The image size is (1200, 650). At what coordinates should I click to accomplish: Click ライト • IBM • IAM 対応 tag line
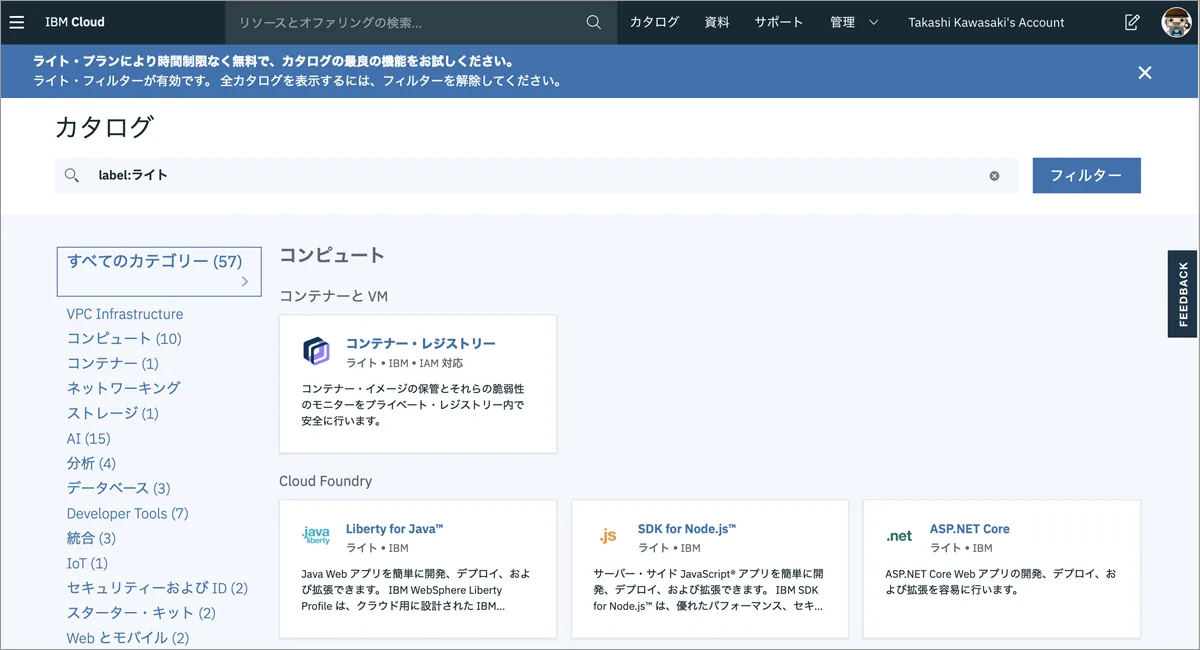click(405, 364)
